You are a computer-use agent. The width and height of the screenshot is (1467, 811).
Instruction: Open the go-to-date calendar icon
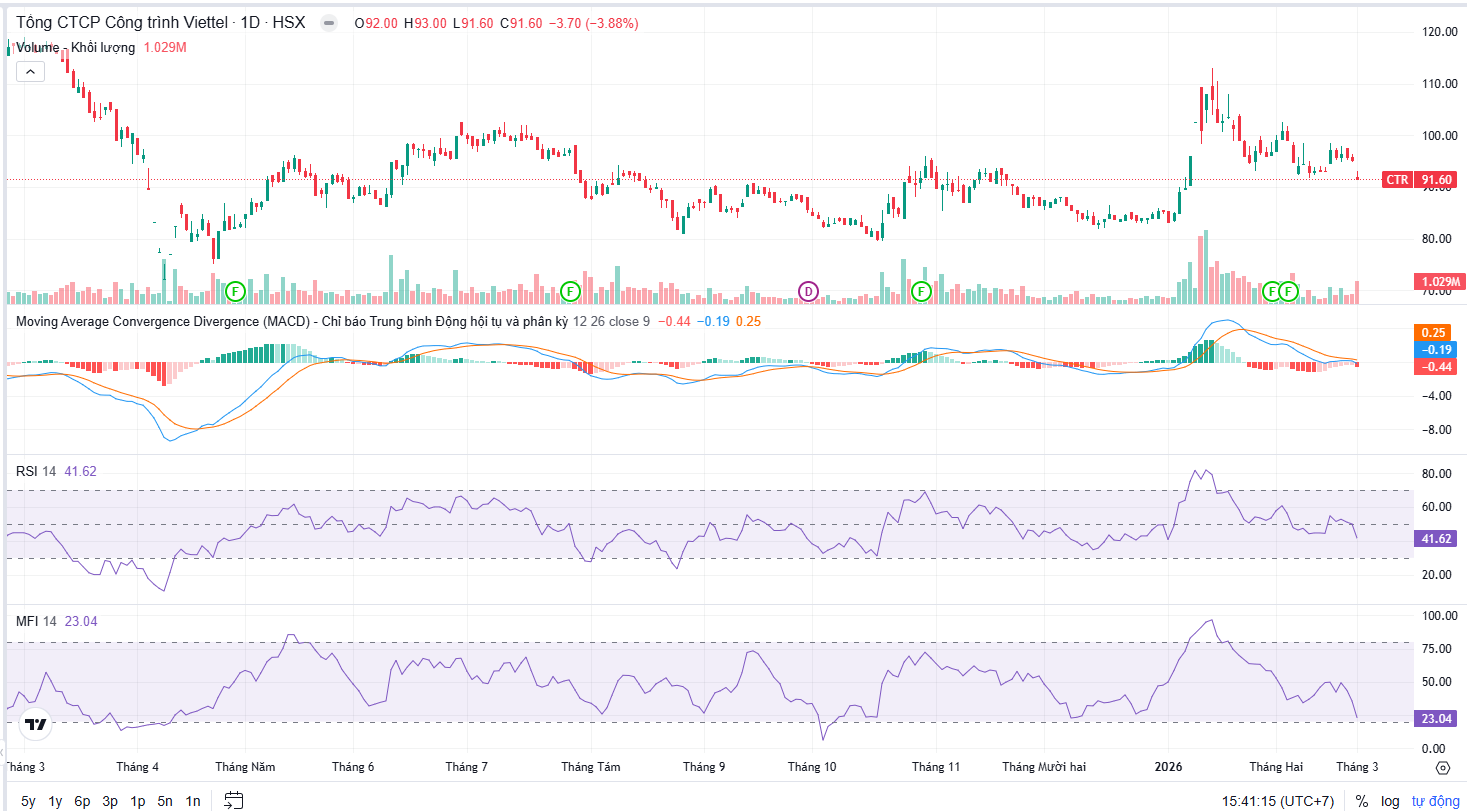click(233, 800)
